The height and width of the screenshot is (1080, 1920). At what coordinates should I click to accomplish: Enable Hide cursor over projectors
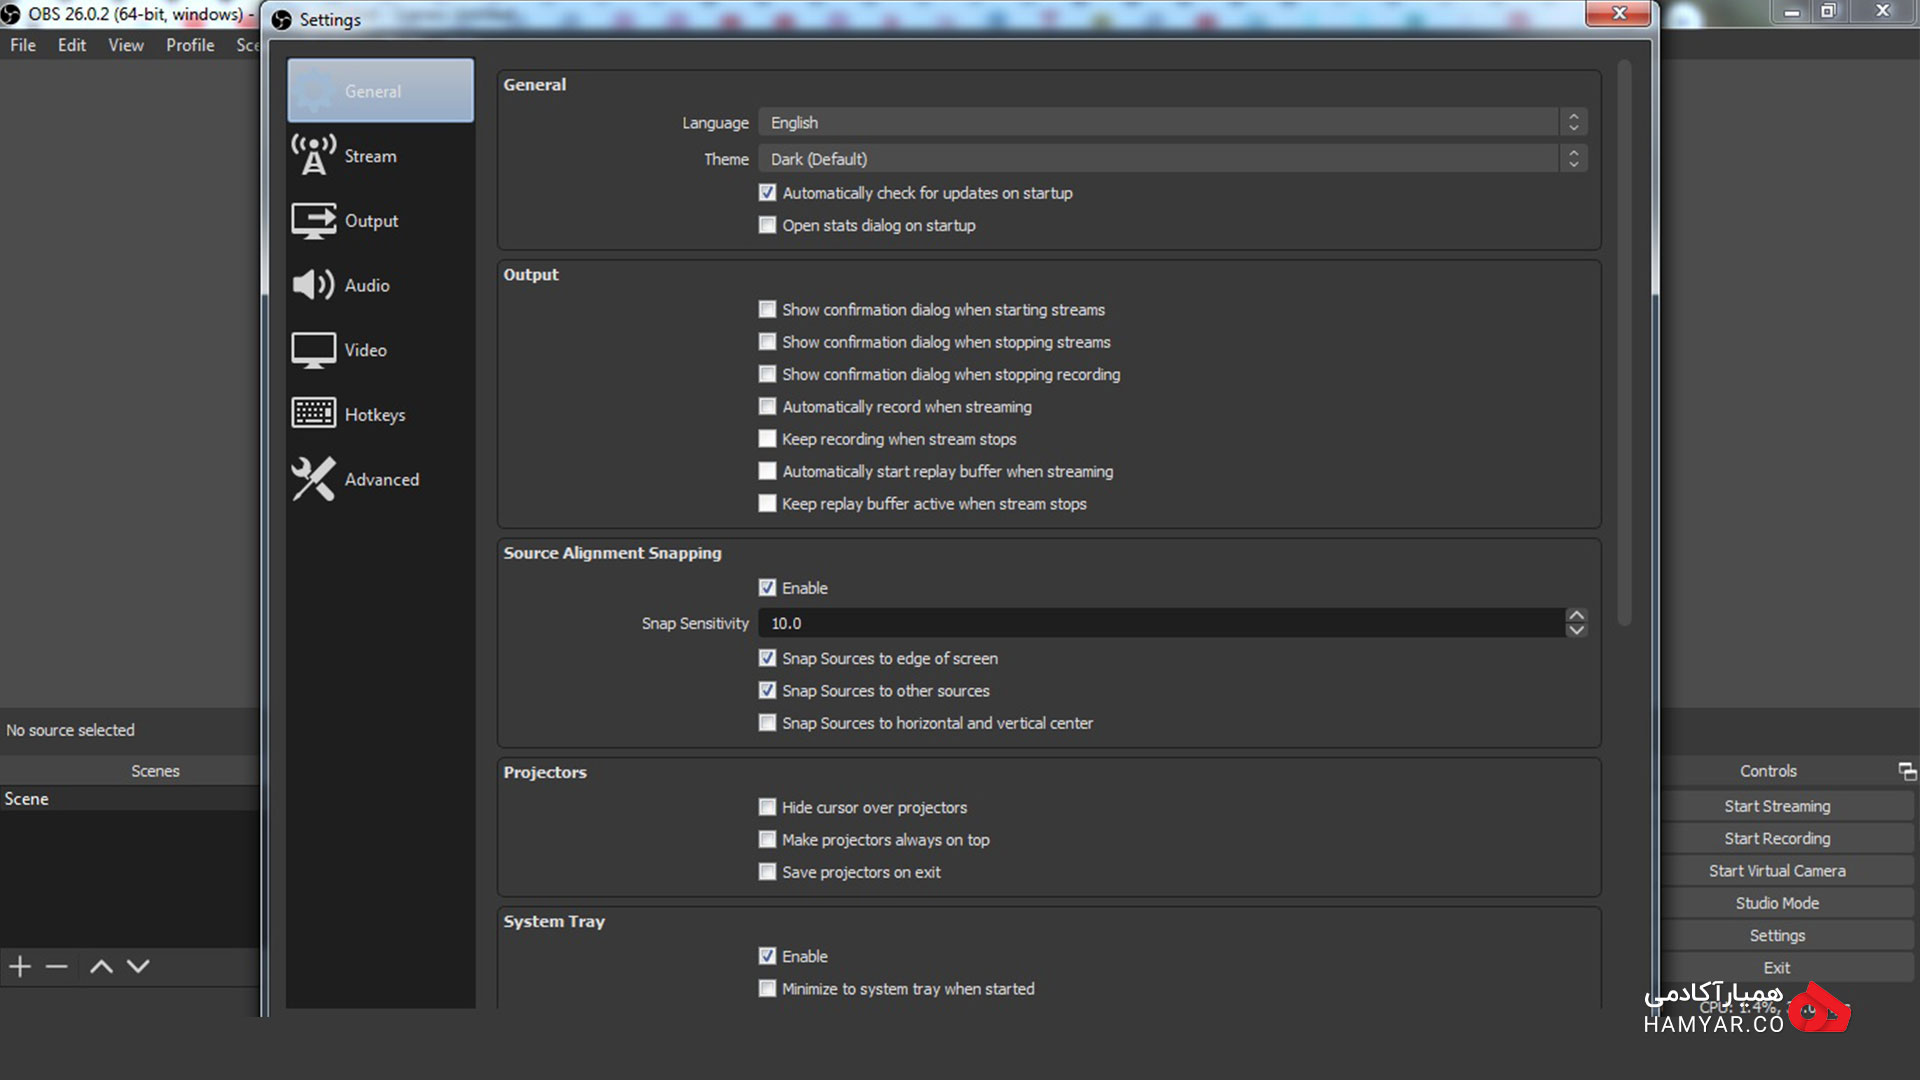(x=767, y=807)
